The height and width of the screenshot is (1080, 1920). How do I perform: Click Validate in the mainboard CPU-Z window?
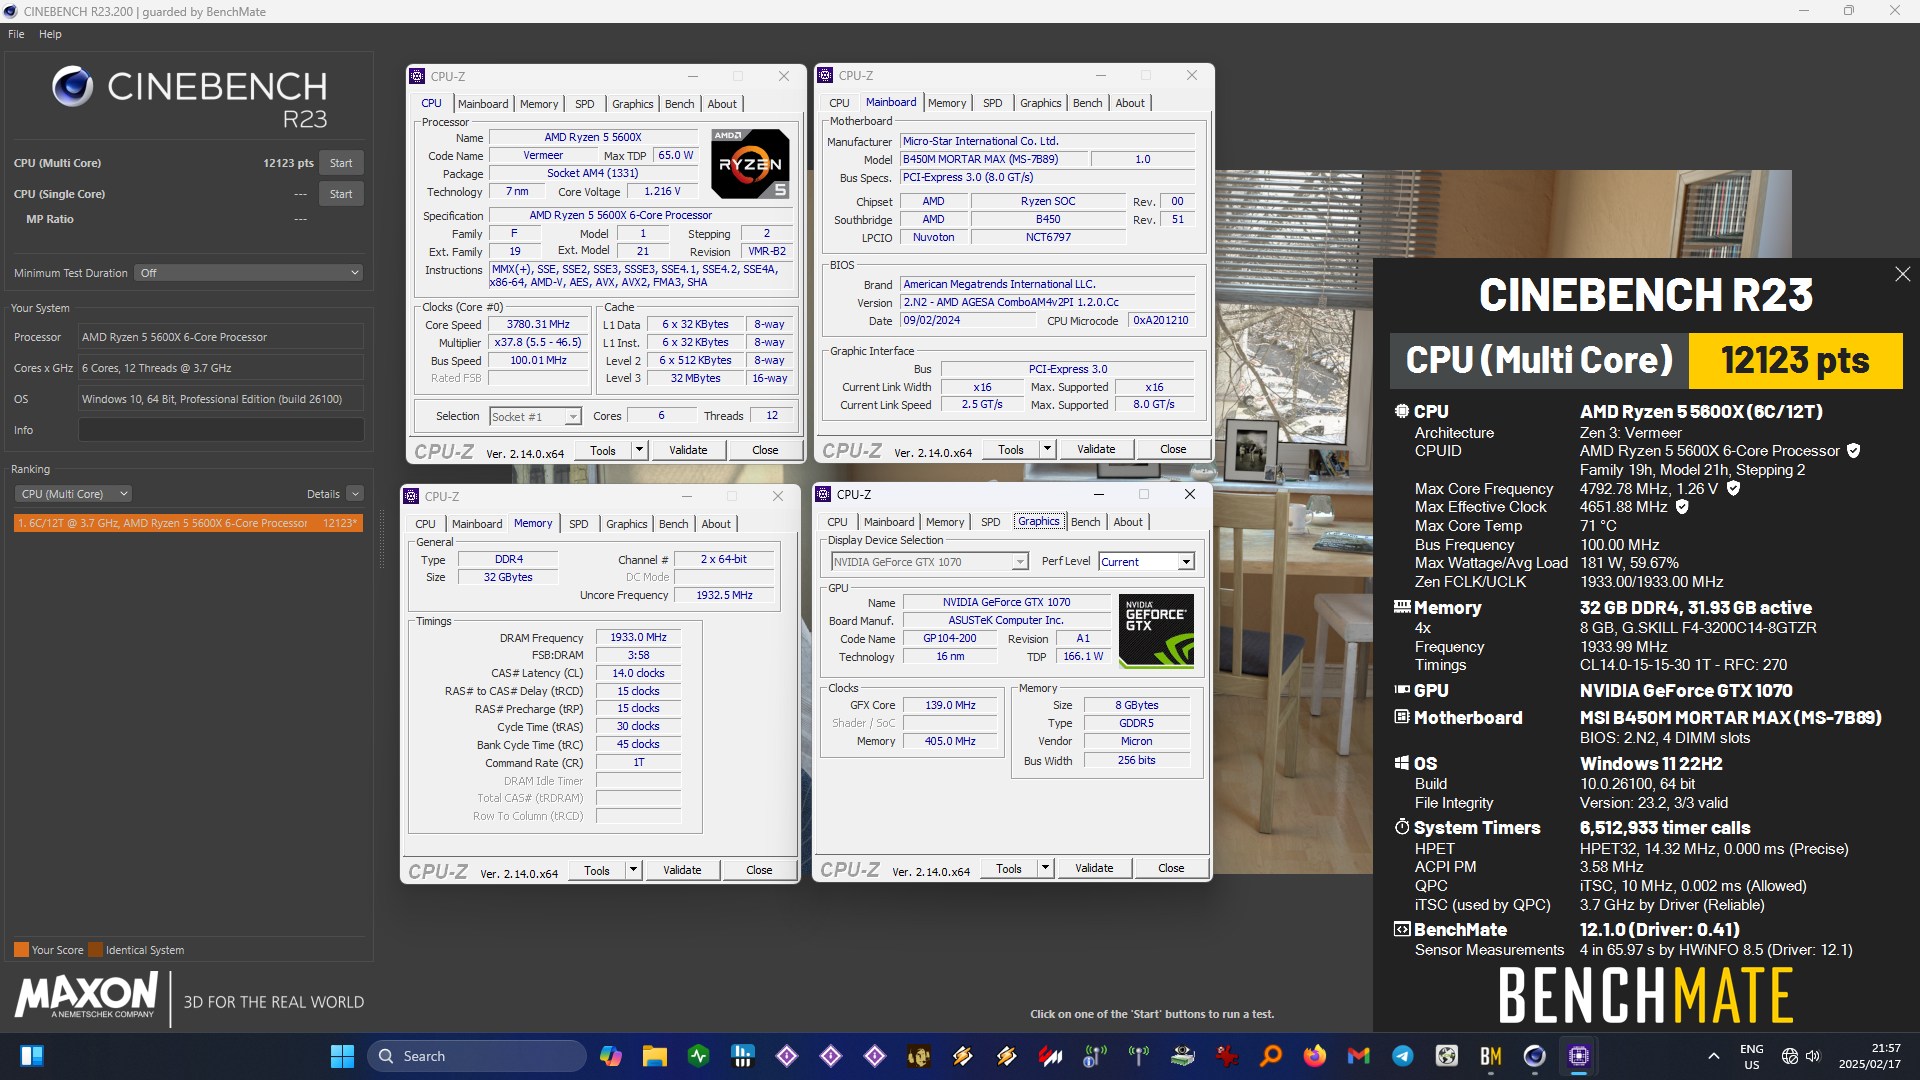pos(1096,450)
